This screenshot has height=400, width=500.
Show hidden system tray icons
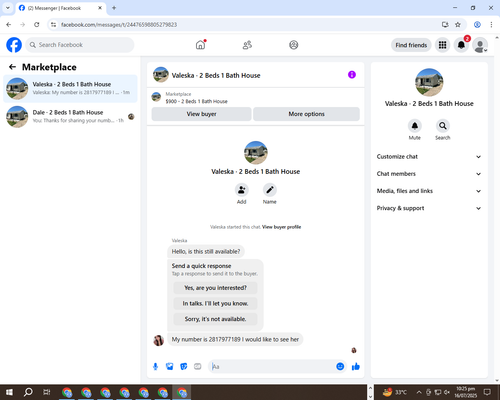(x=419, y=392)
